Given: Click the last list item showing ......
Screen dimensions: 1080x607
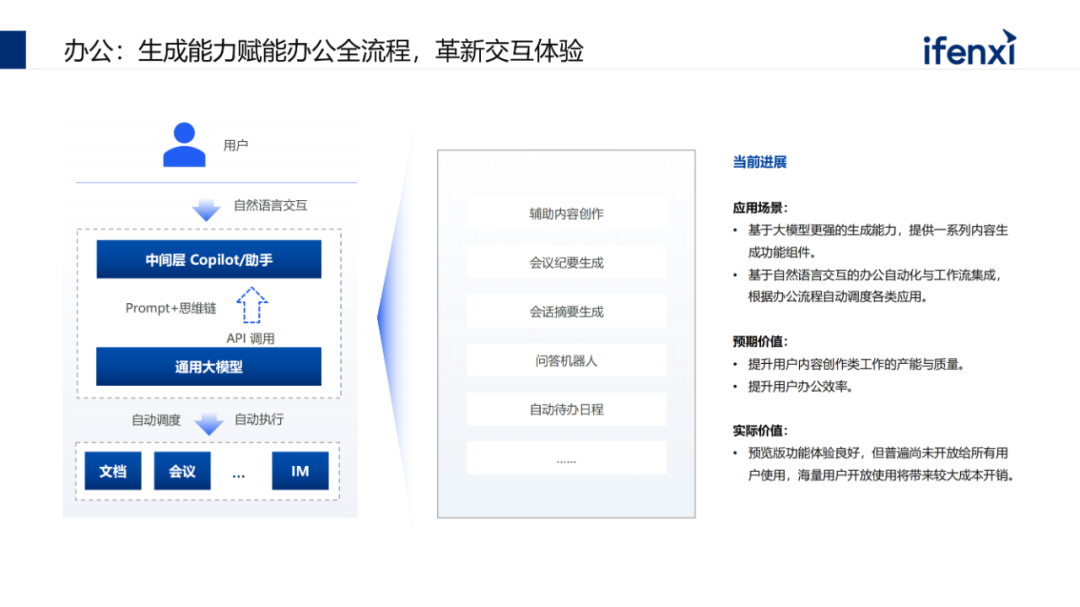Looking at the screenshot, I should pyautogui.click(x=566, y=458).
